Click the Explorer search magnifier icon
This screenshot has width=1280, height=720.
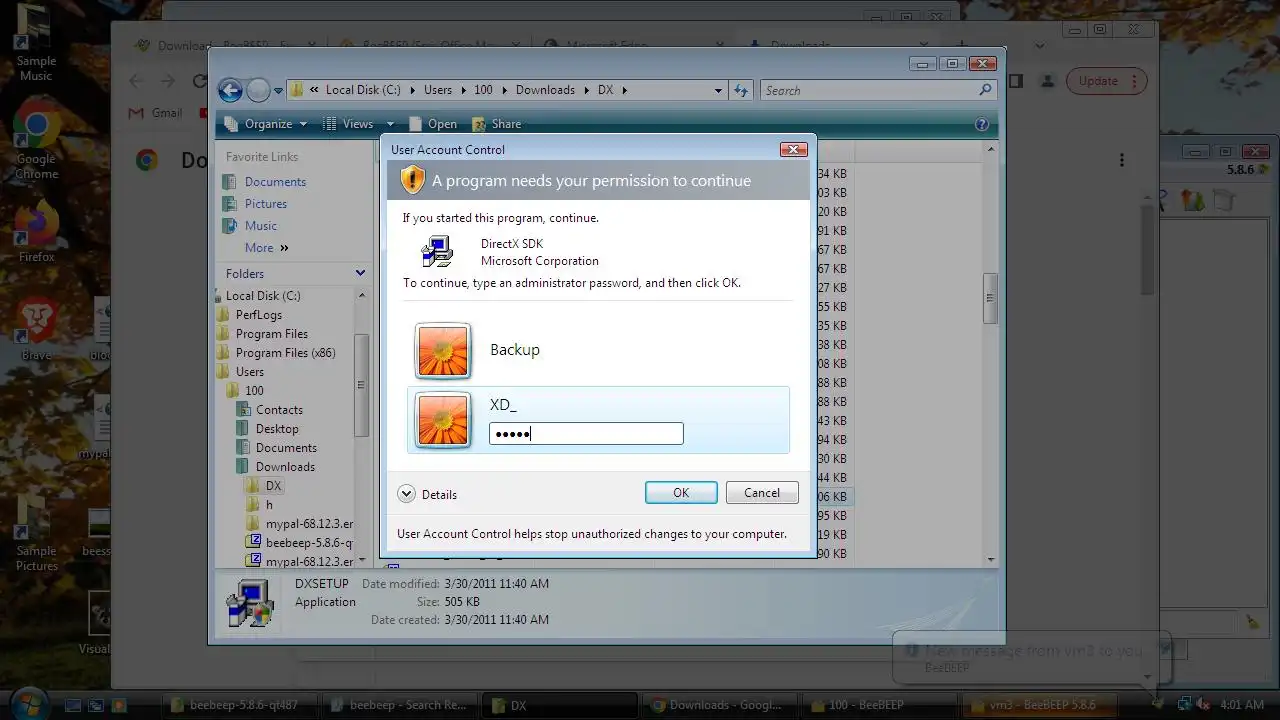click(986, 90)
